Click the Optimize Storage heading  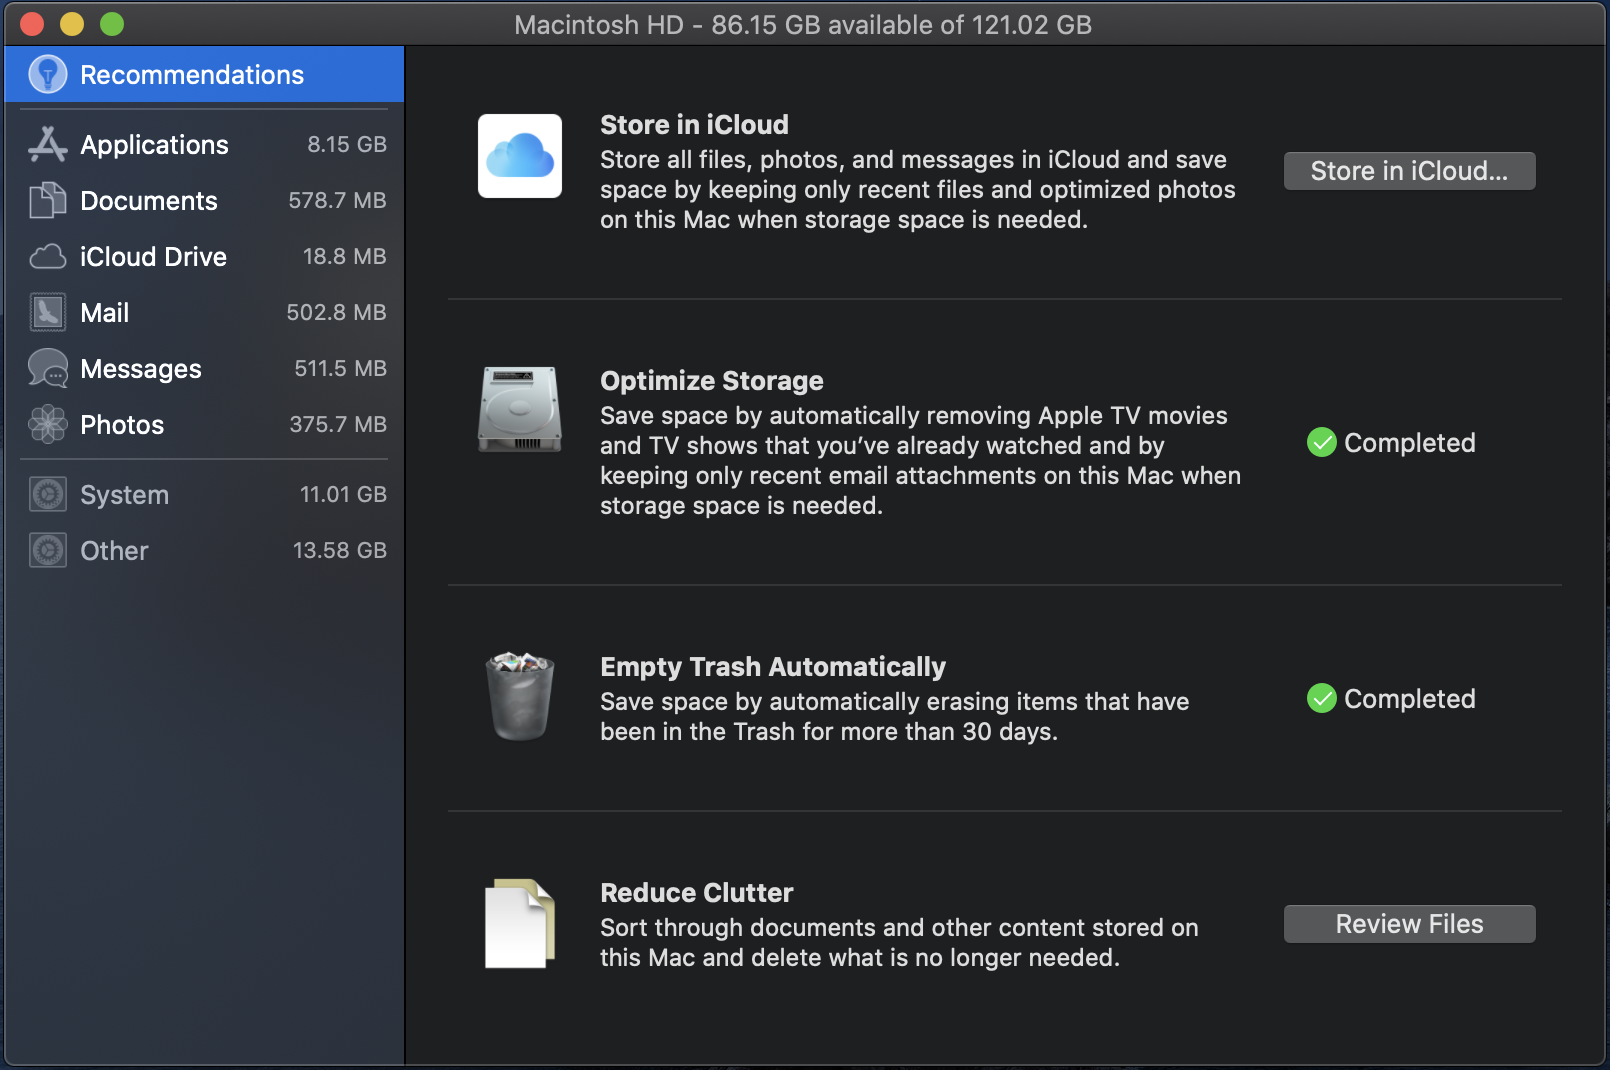[711, 381]
